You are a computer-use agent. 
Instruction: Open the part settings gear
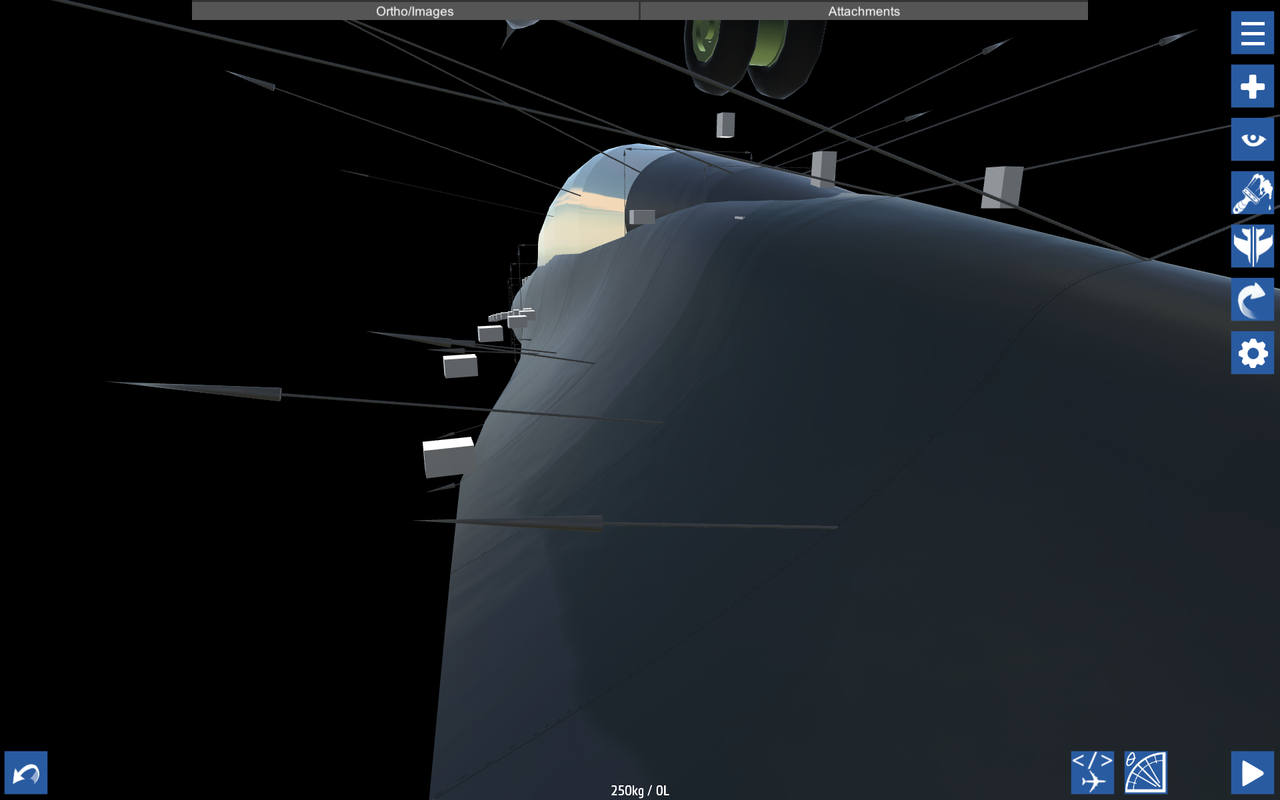point(1252,352)
